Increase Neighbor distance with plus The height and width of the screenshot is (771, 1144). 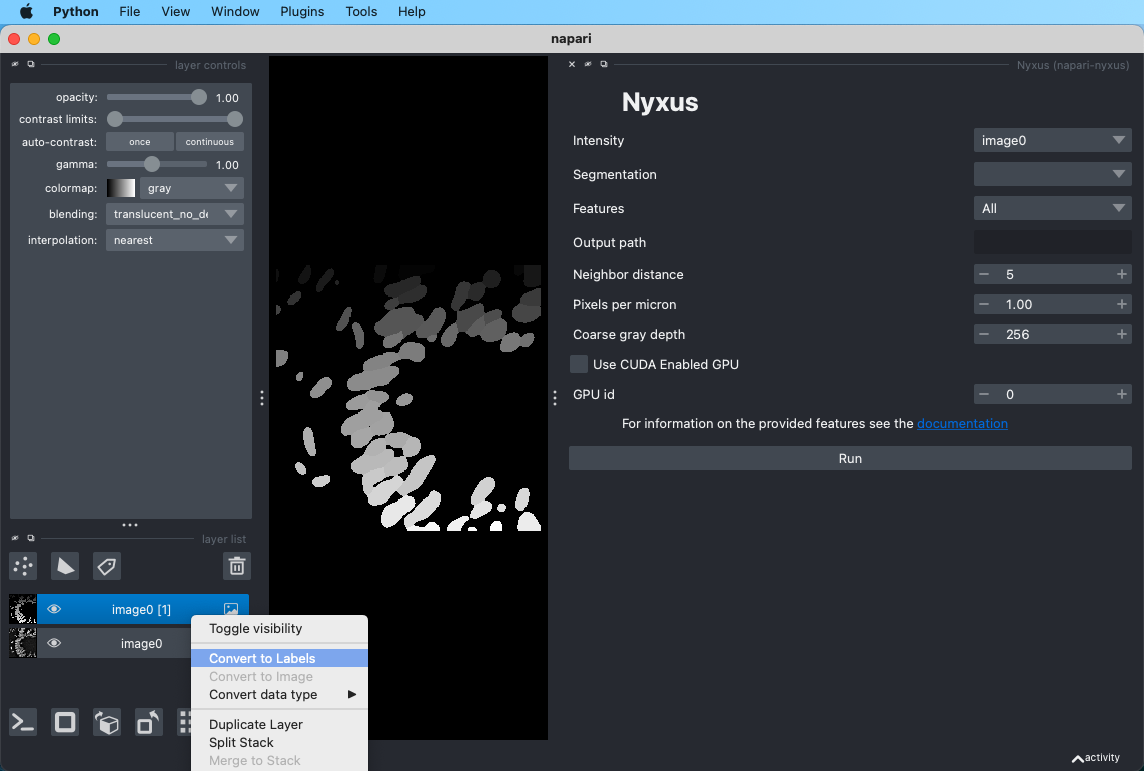[x=1121, y=274]
